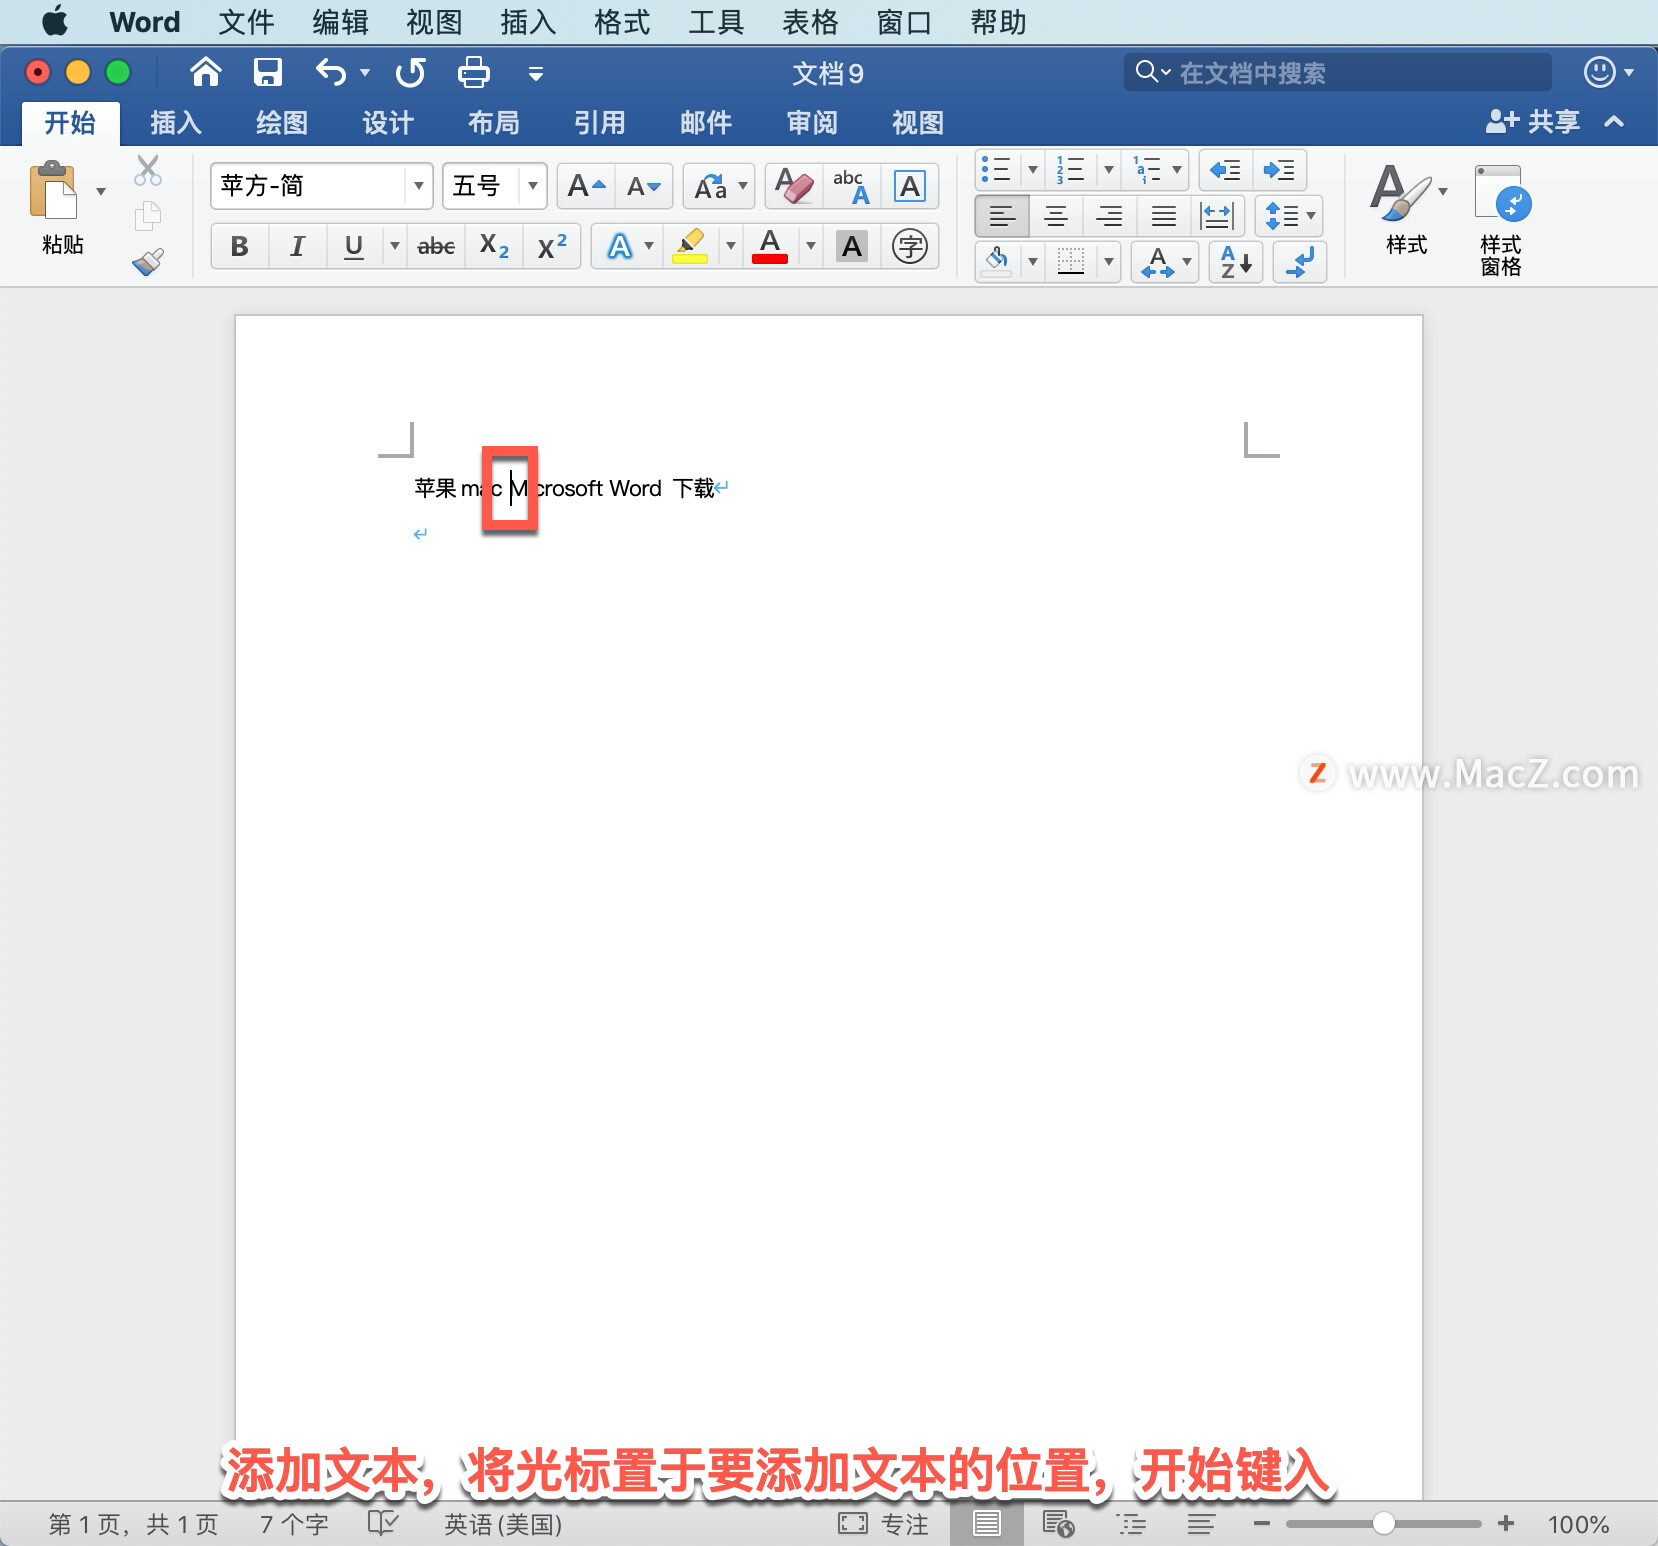
Task: Expand the bullet list style arrow
Action: [x=1033, y=170]
